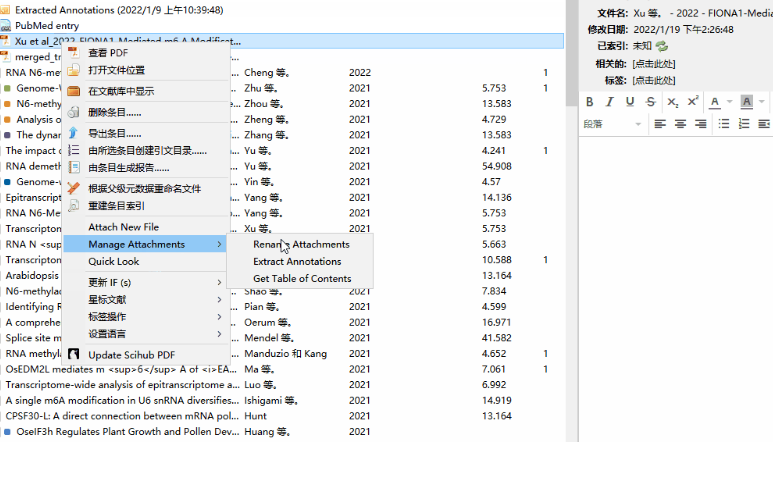Click the Scihub raven icon
This screenshot has height=480, width=773.
(x=73, y=354)
